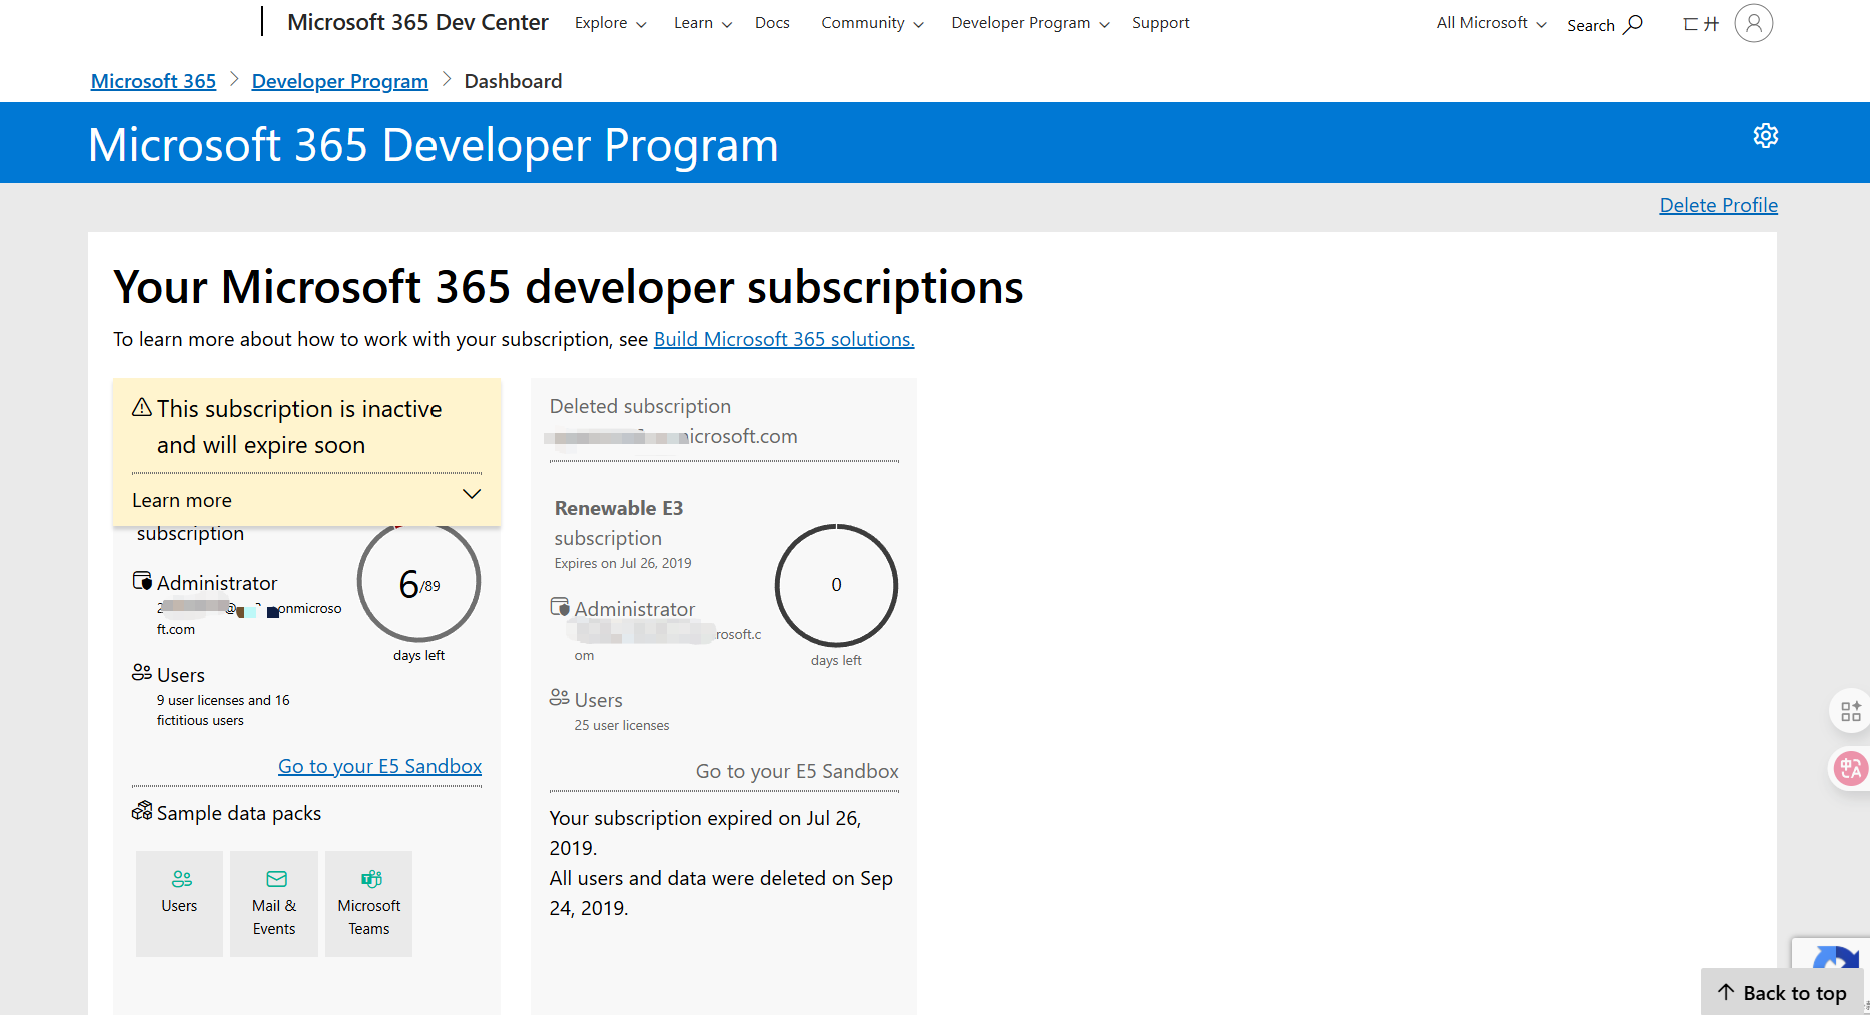1870x1015 pixels.
Task: Click the 6/89 days left progress ring
Action: (x=419, y=583)
